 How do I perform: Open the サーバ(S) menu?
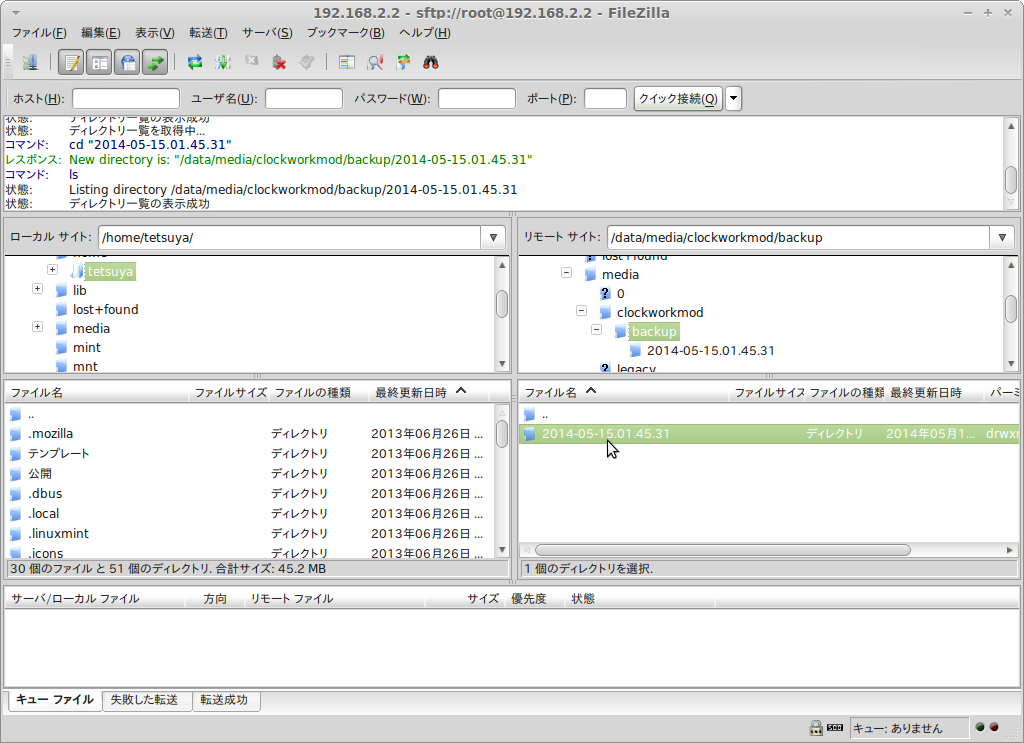(x=267, y=33)
